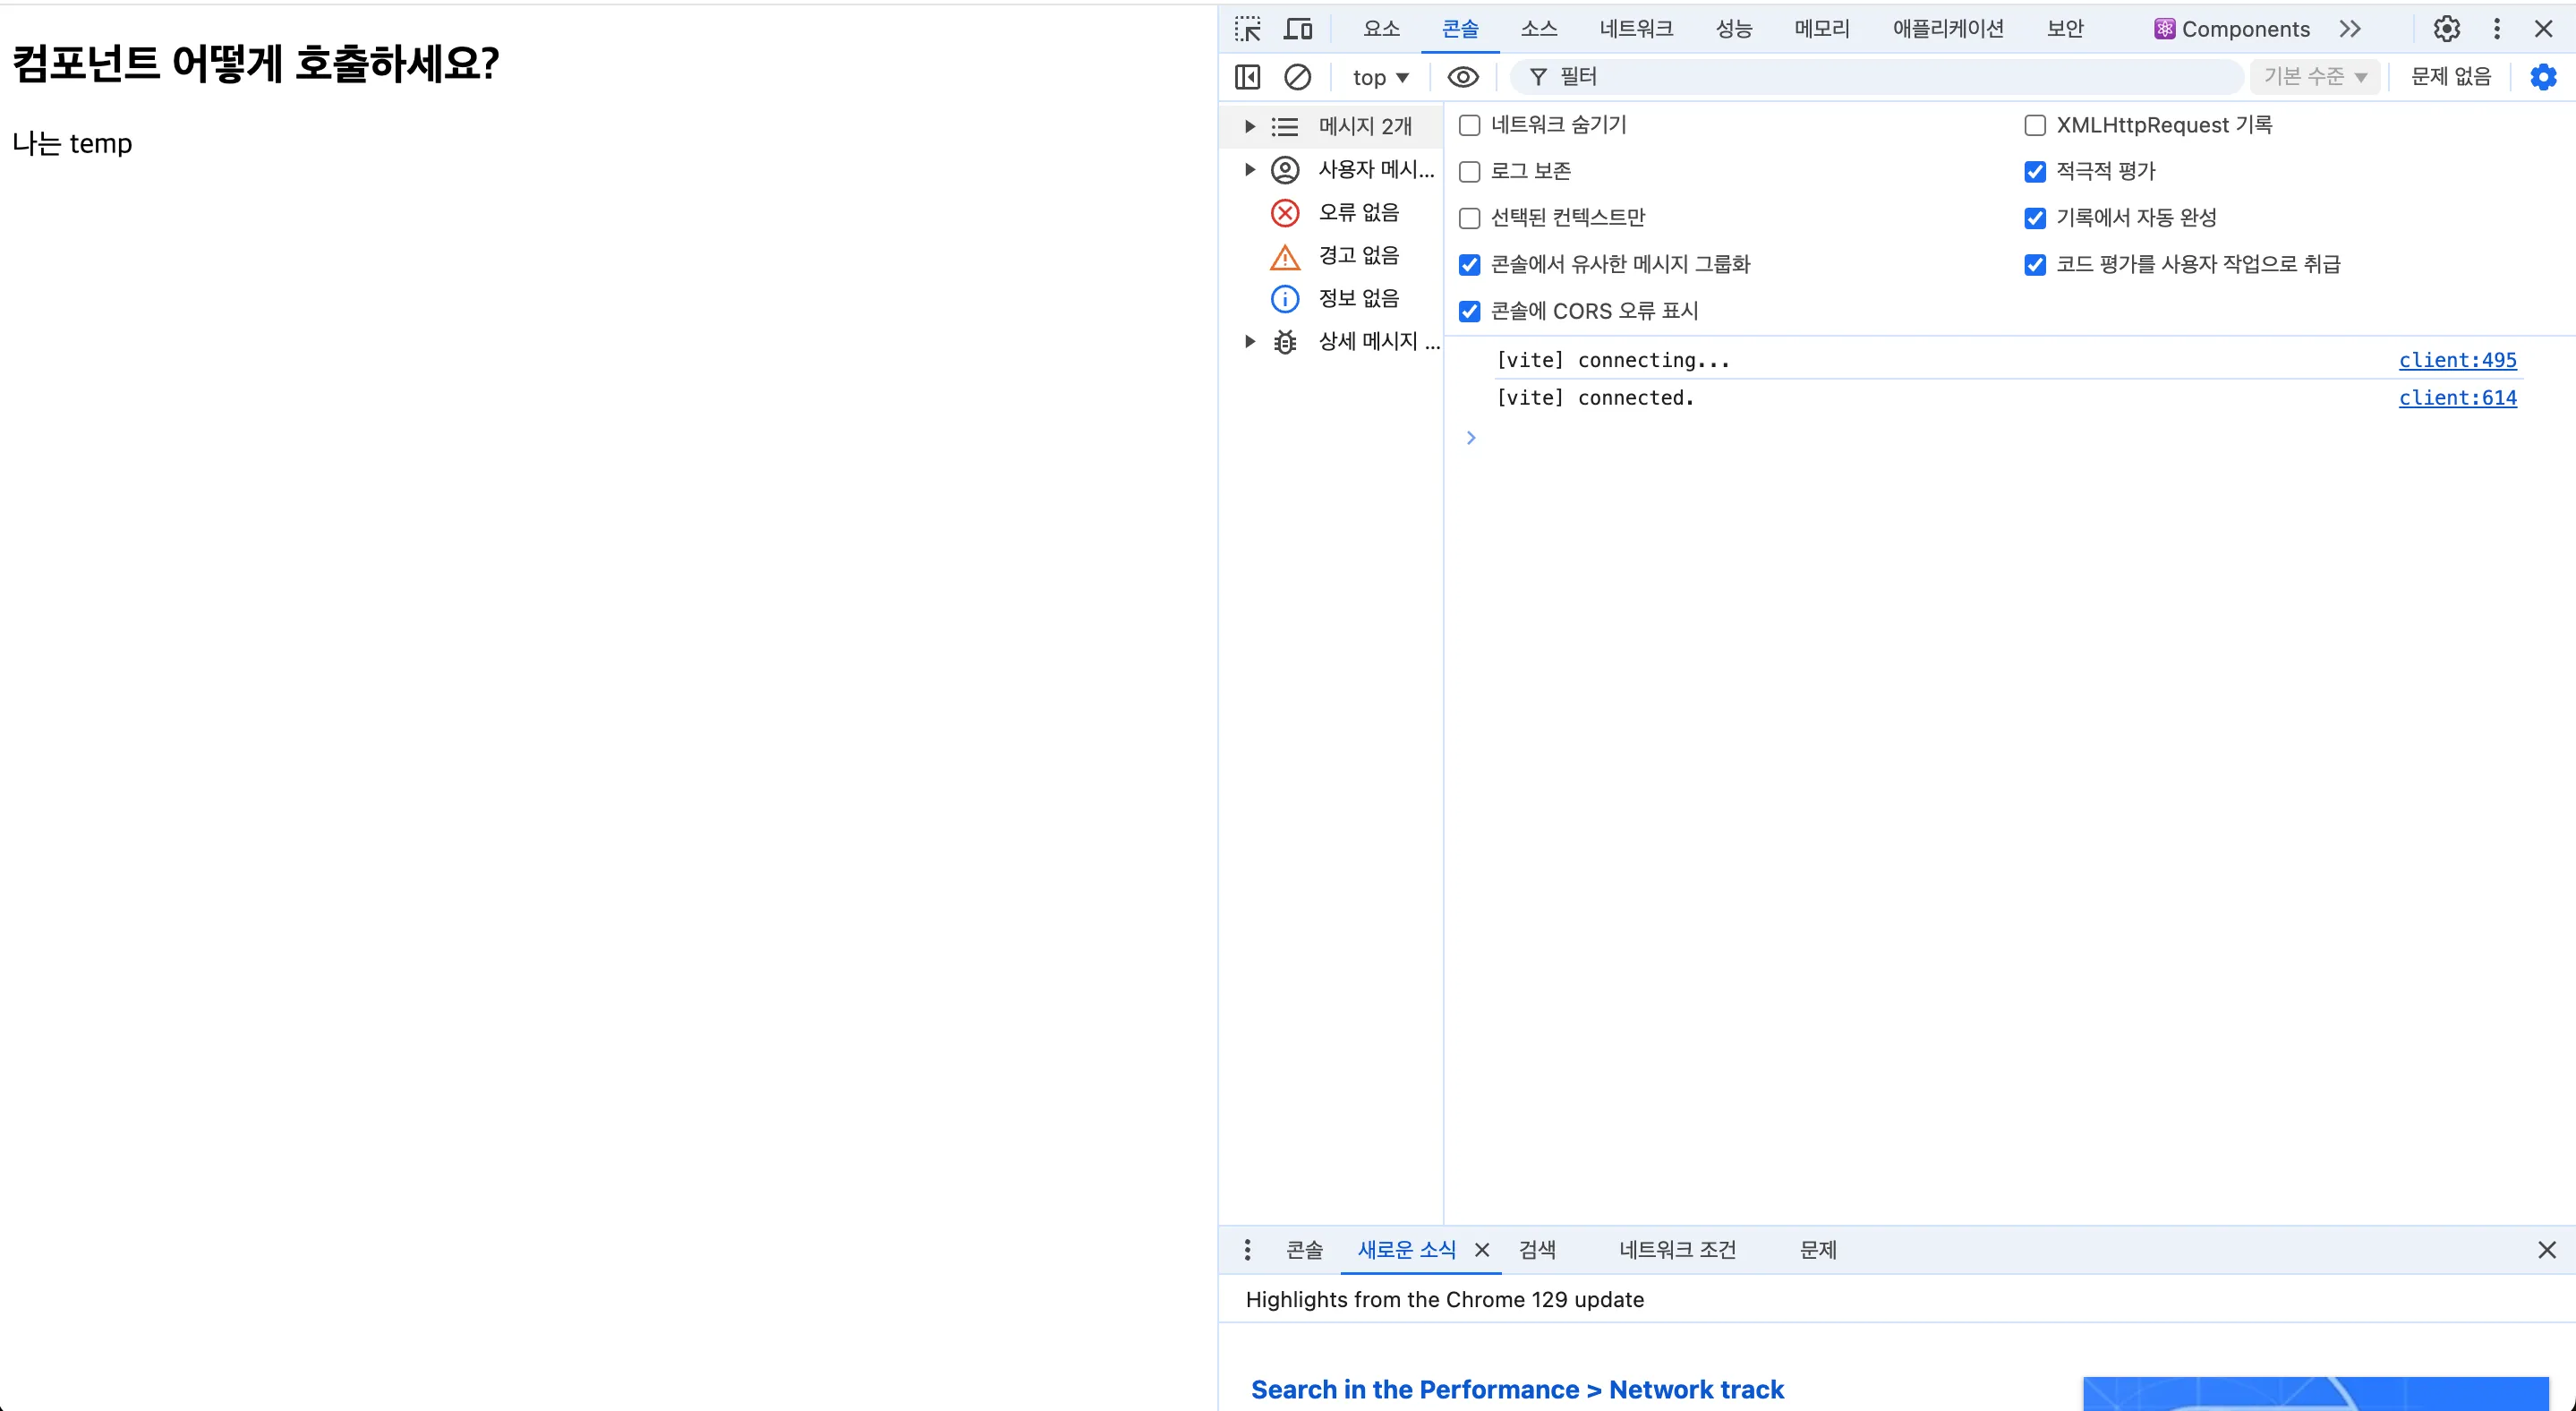Open the top context dropdown

pyautogui.click(x=1380, y=77)
